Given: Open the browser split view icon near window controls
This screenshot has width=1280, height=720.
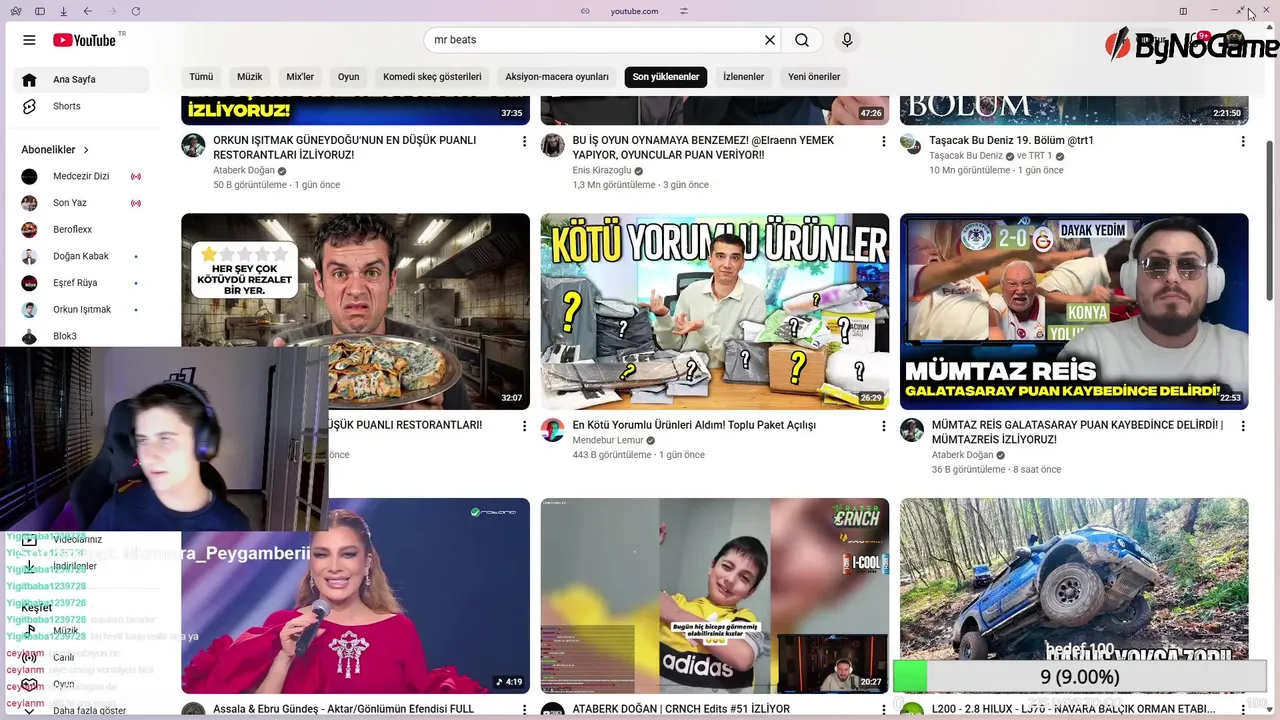Looking at the screenshot, I should [1183, 11].
